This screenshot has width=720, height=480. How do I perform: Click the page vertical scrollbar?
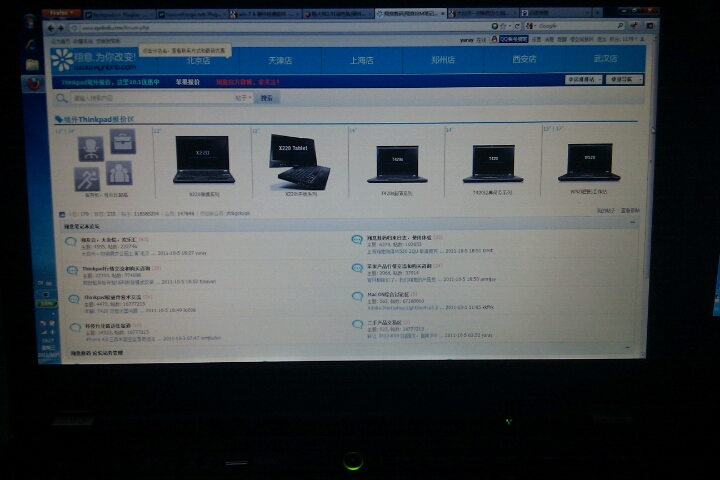[647, 198]
